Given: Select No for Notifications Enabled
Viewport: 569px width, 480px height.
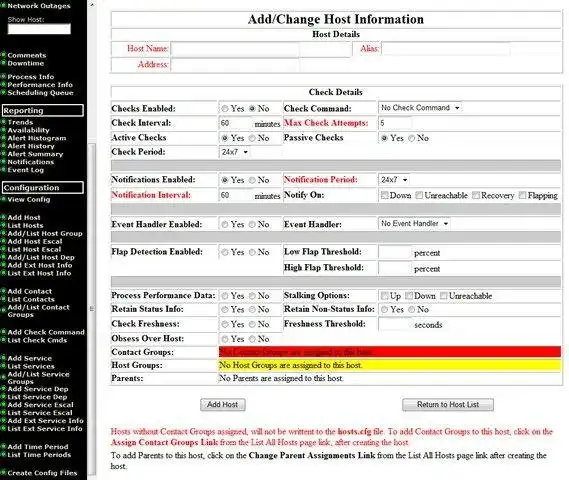Looking at the screenshot, I should (x=252, y=180).
